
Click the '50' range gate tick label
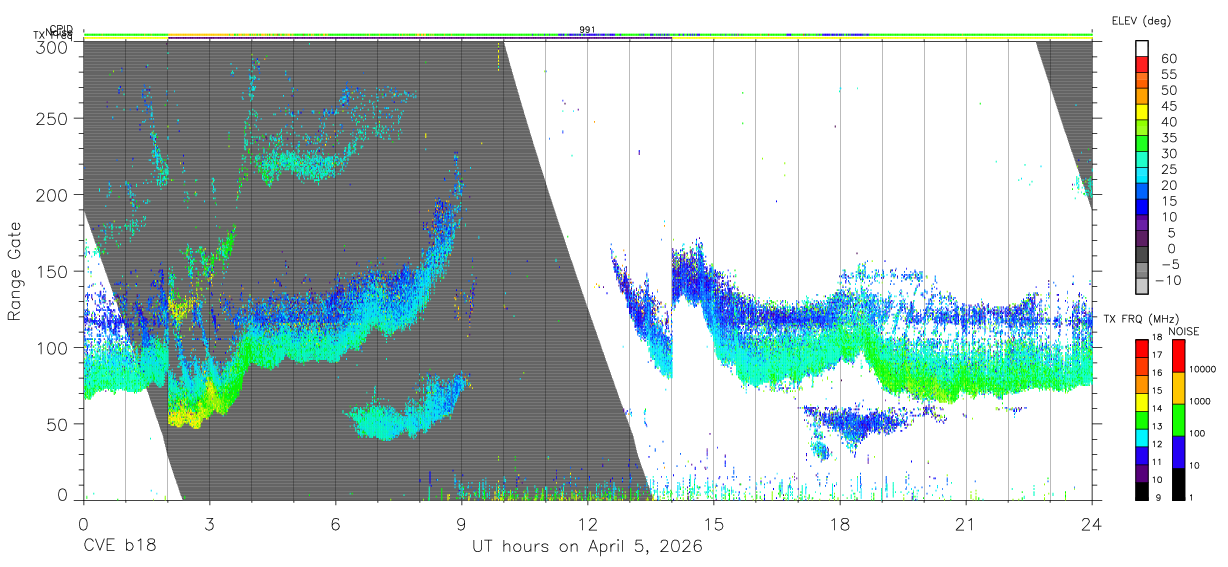pos(58,424)
